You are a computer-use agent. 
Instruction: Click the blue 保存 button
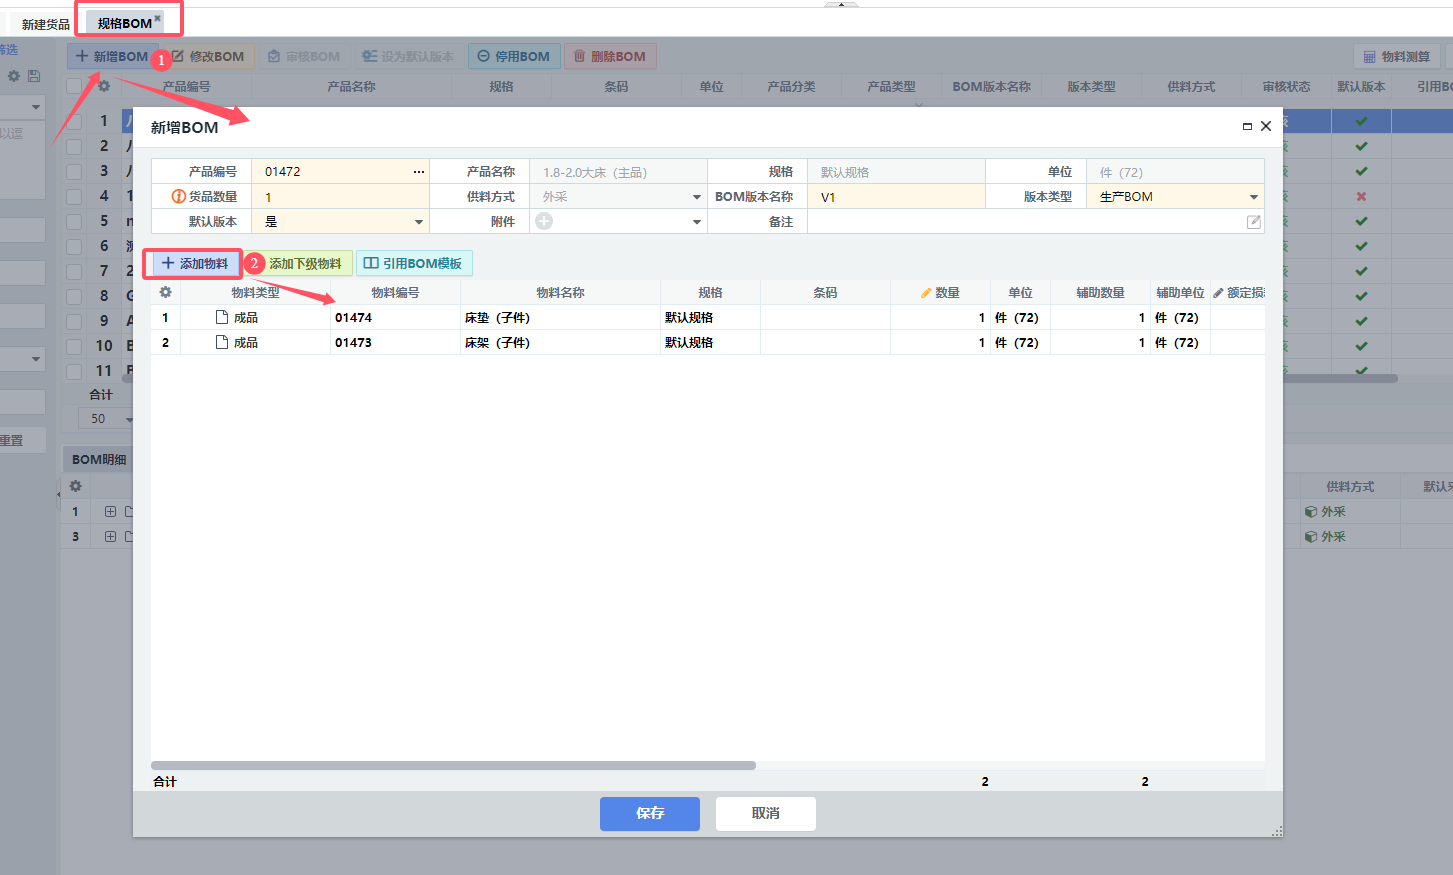point(649,813)
